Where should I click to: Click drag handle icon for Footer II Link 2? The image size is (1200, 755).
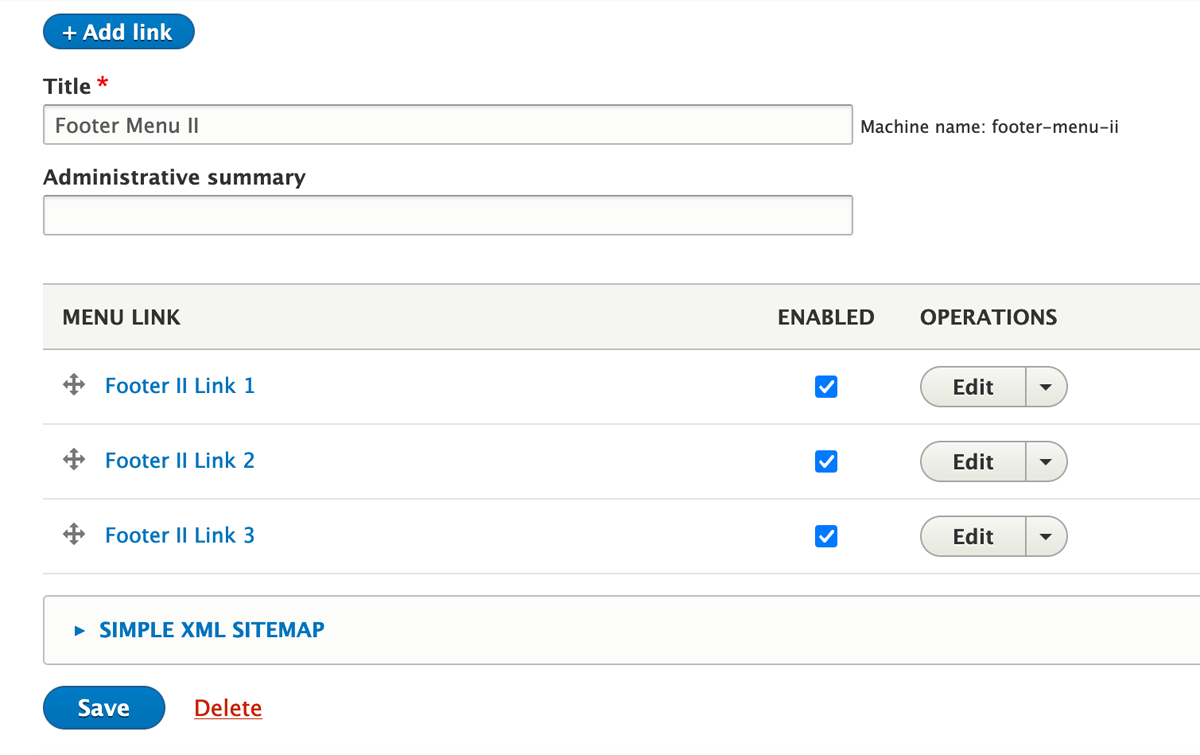(x=74, y=460)
